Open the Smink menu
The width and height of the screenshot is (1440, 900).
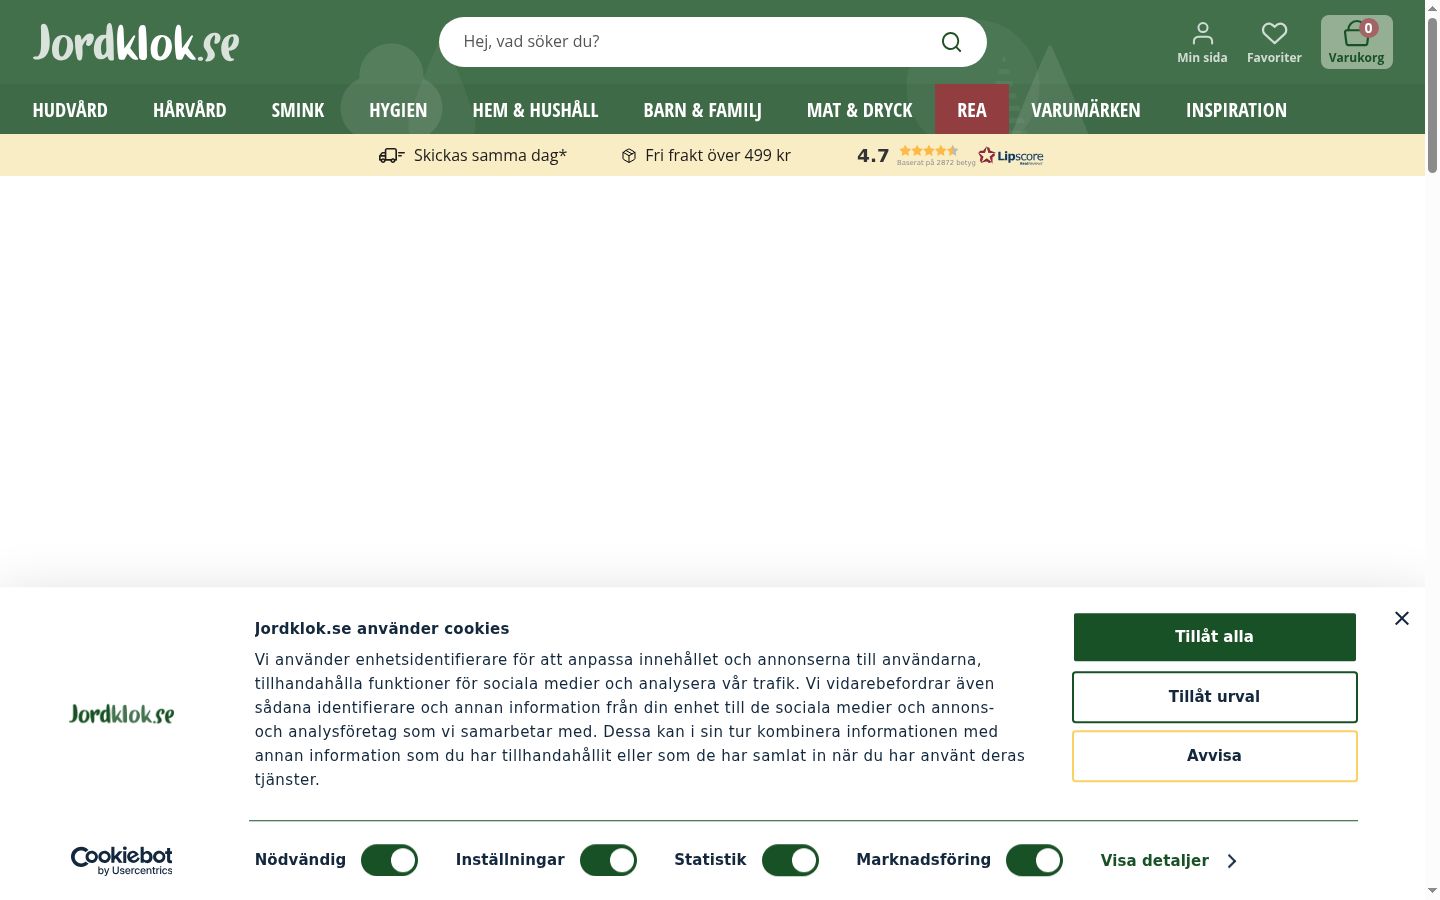pyautogui.click(x=298, y=110)
